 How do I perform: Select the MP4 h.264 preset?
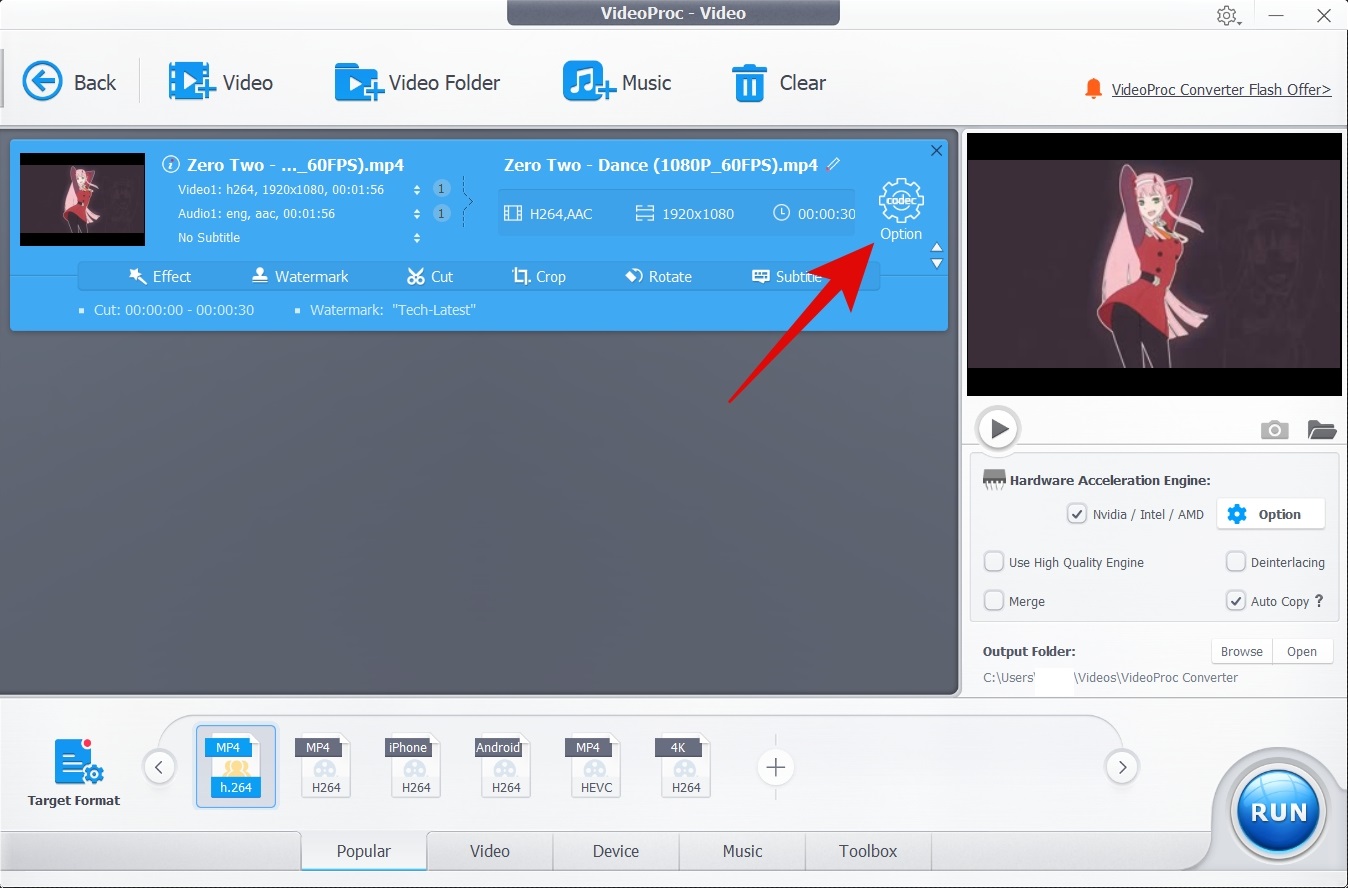(x=236, y=766)
